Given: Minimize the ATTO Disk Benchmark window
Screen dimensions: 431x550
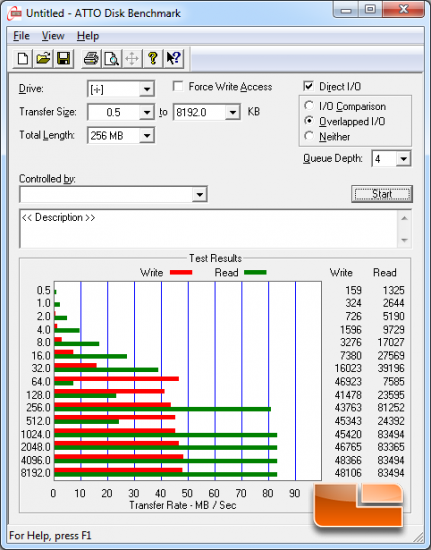Looking at the screenshot, I should tap(345, 9).
